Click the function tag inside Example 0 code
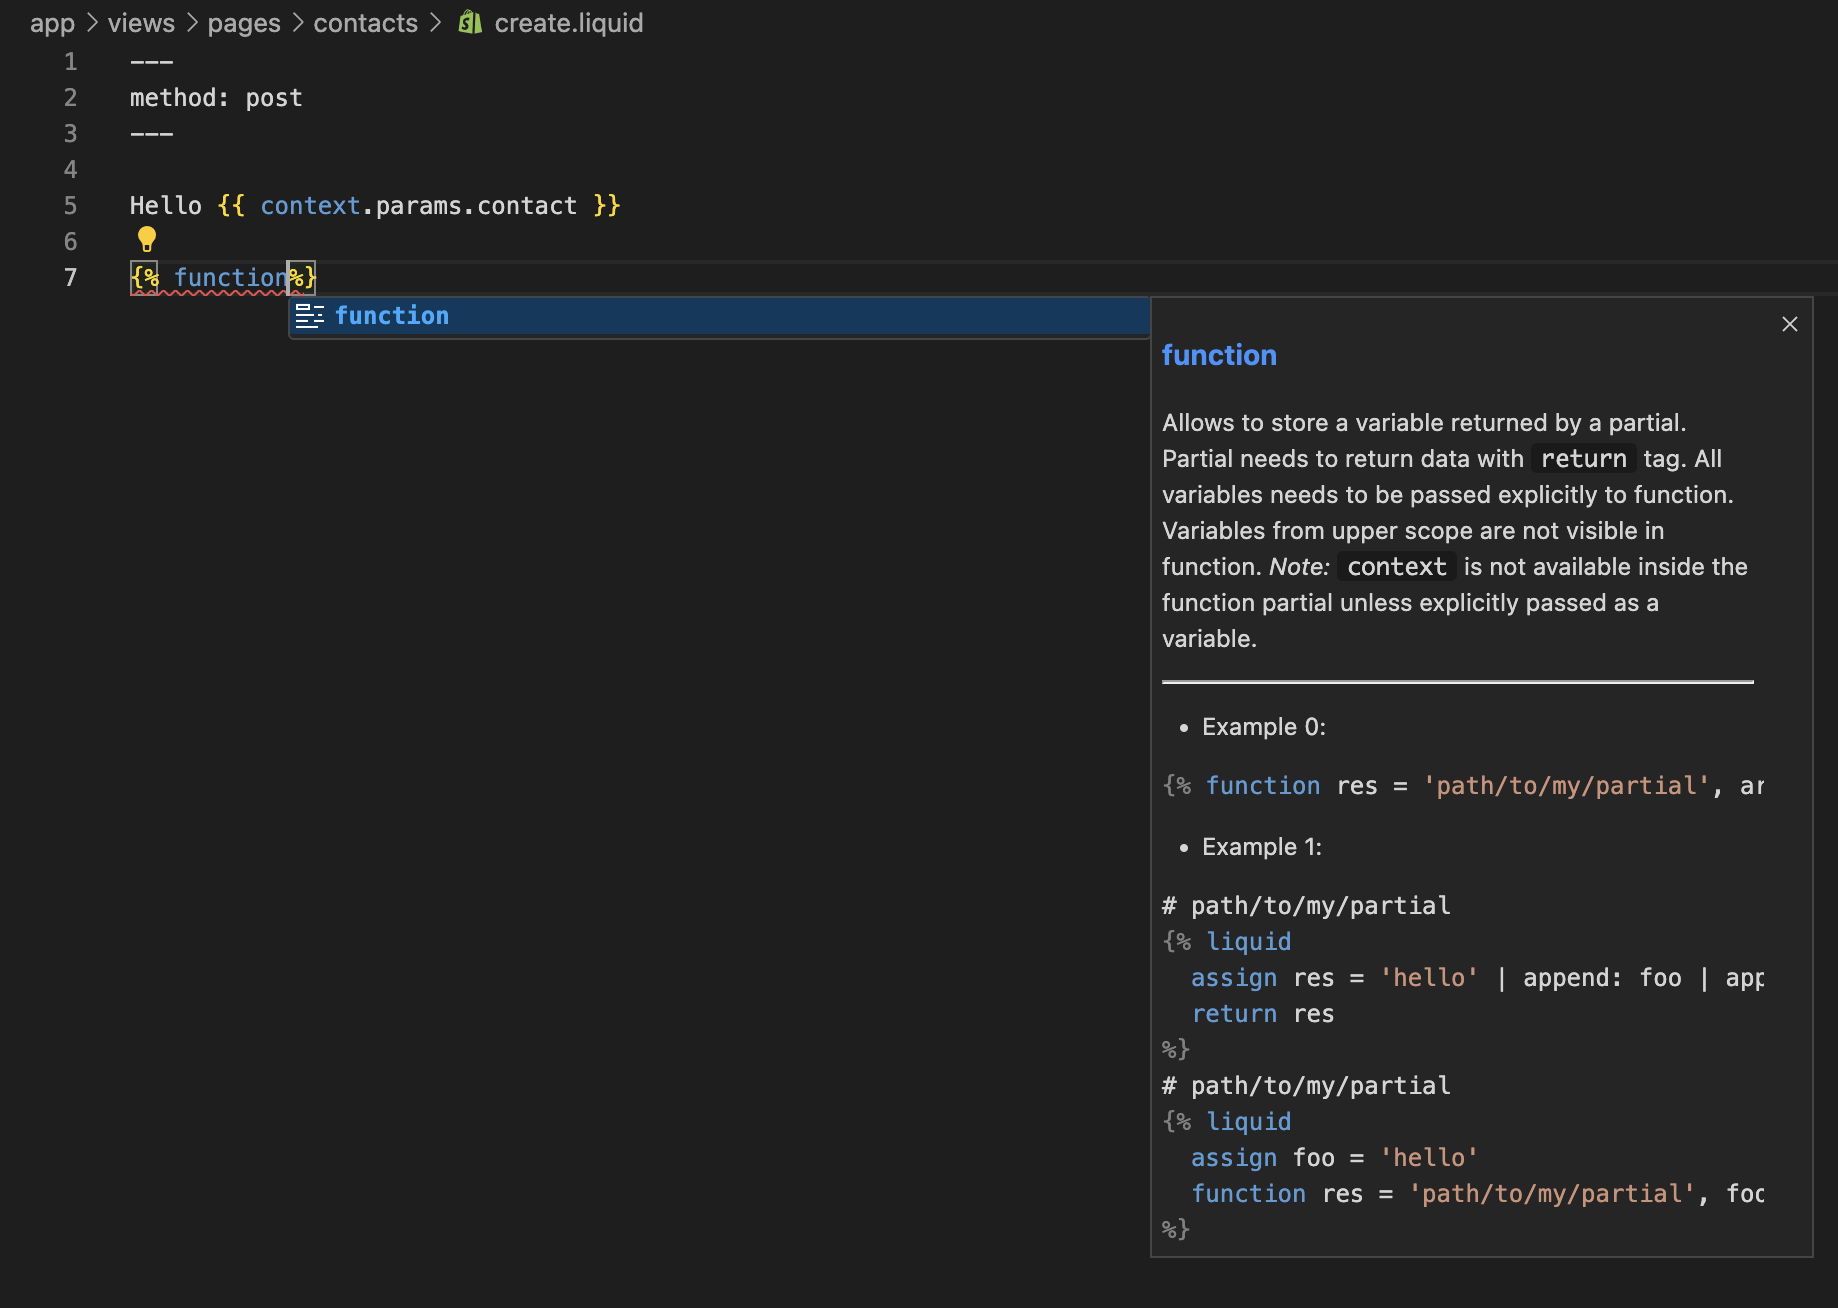The image size is (1838, 1308). (1263, 786)
